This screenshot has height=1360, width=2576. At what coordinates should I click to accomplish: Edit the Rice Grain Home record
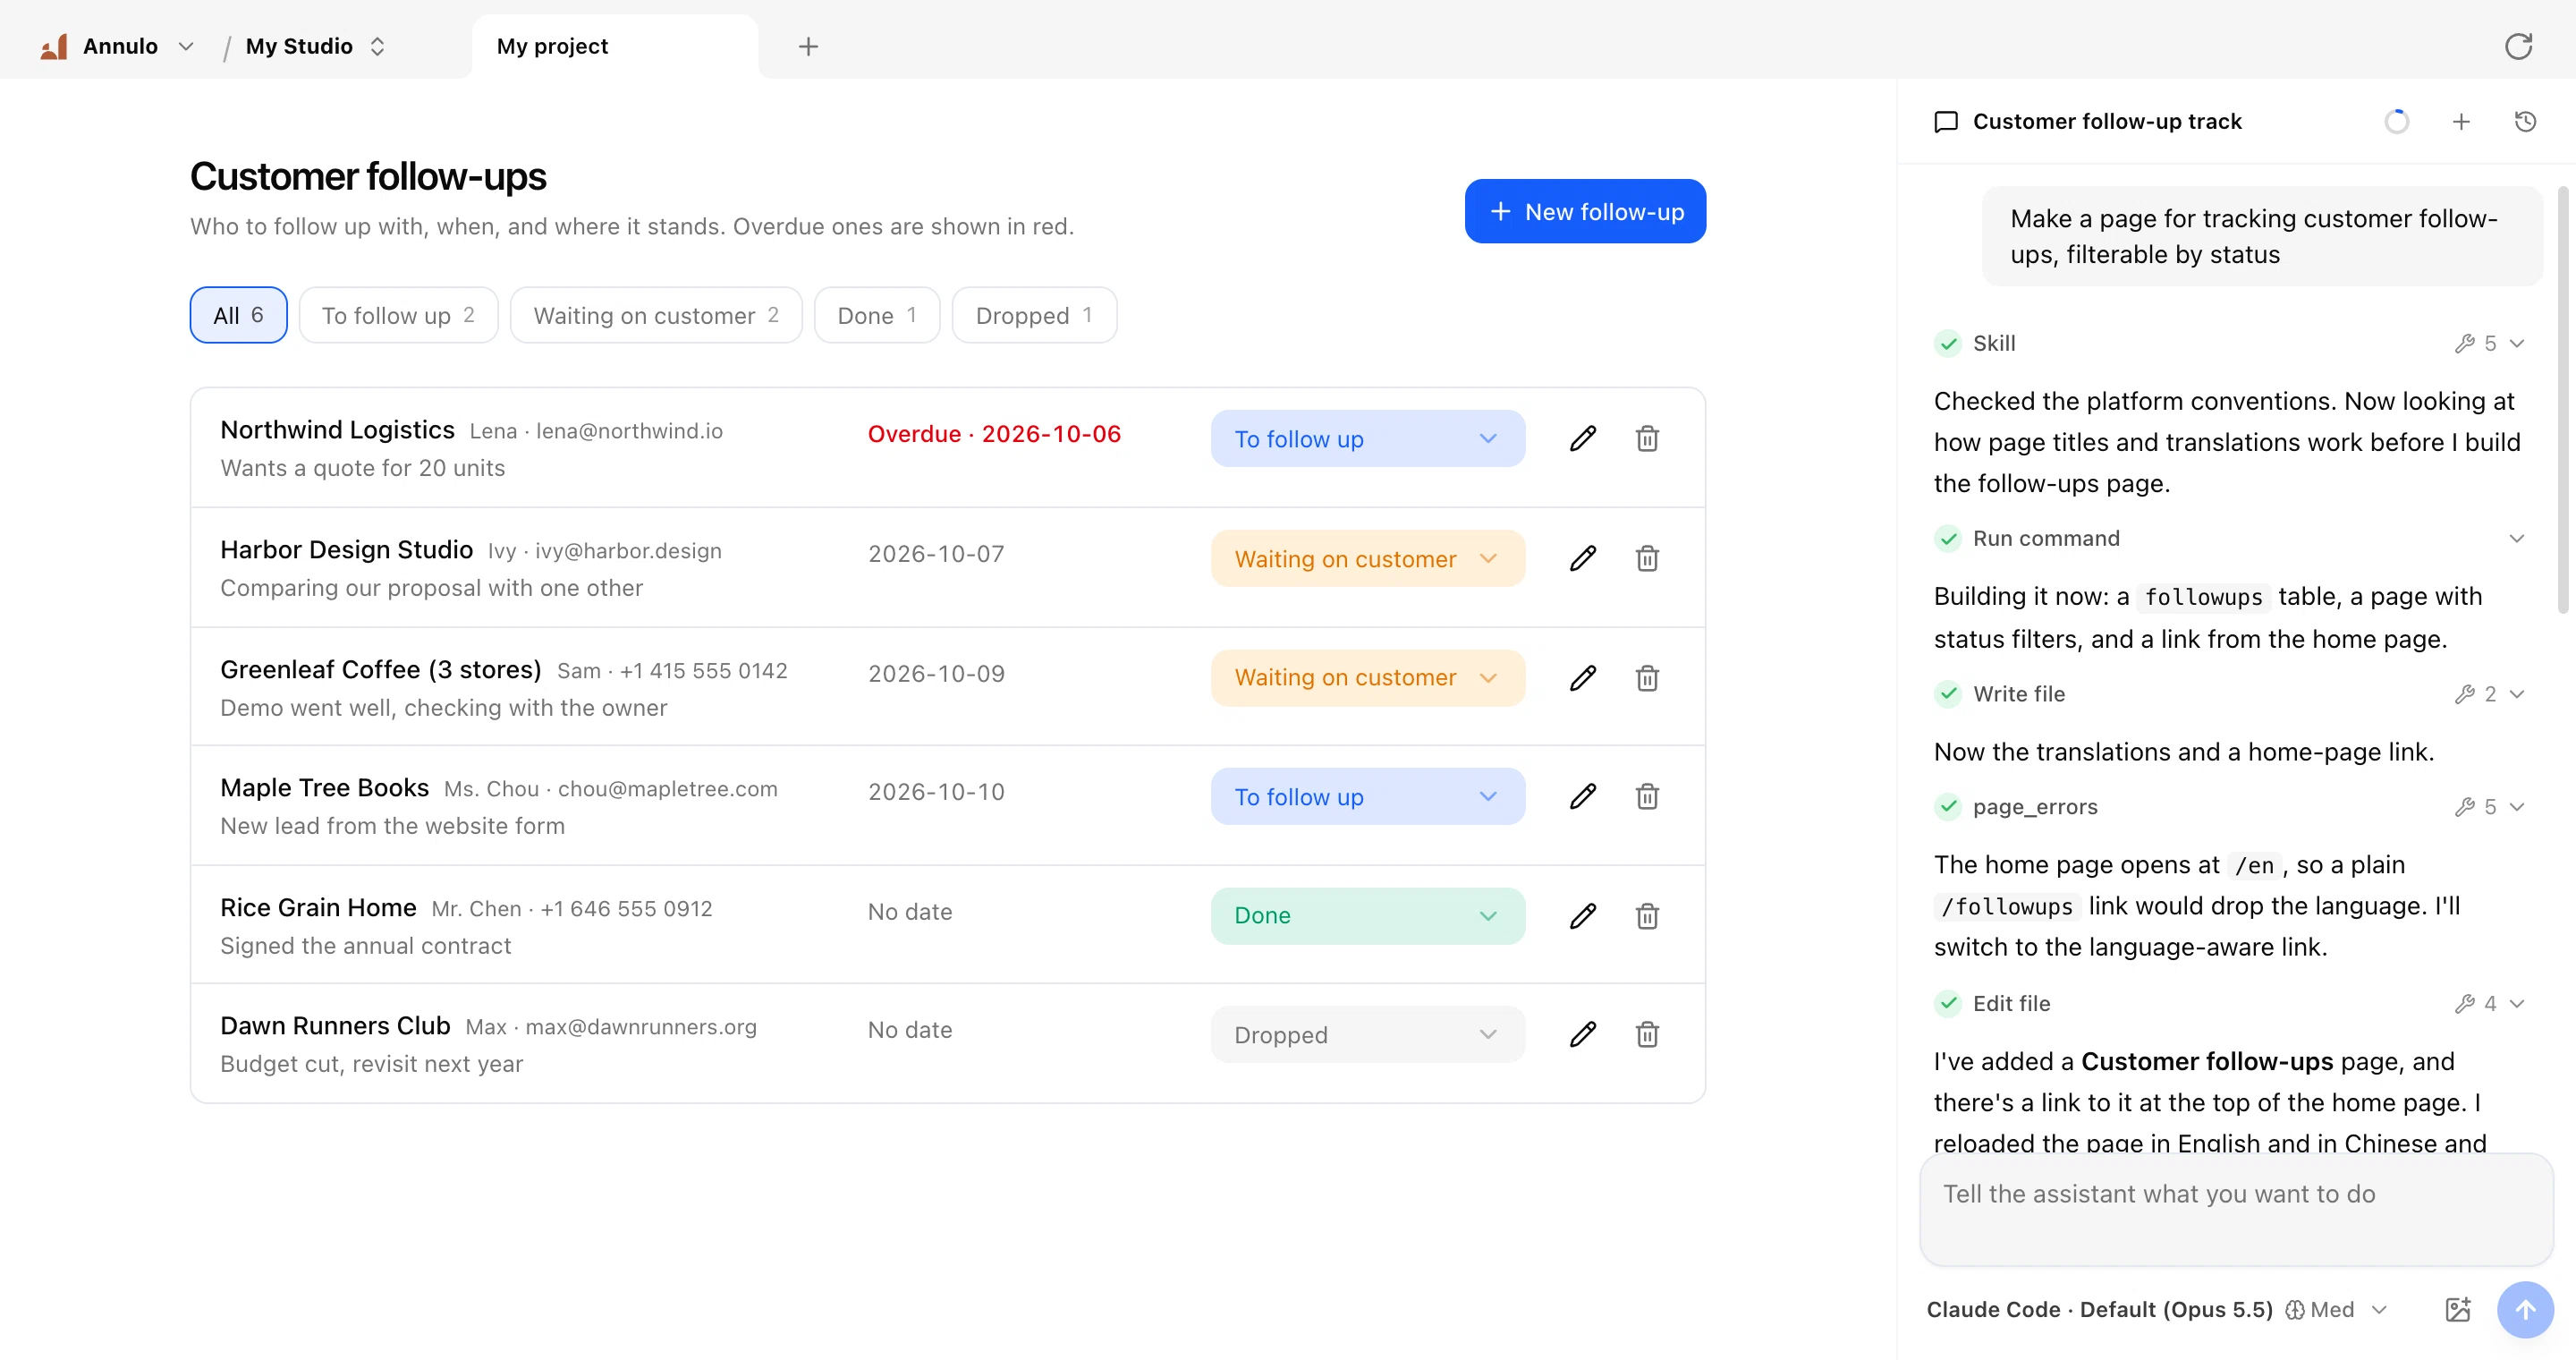pos(1582,916)
